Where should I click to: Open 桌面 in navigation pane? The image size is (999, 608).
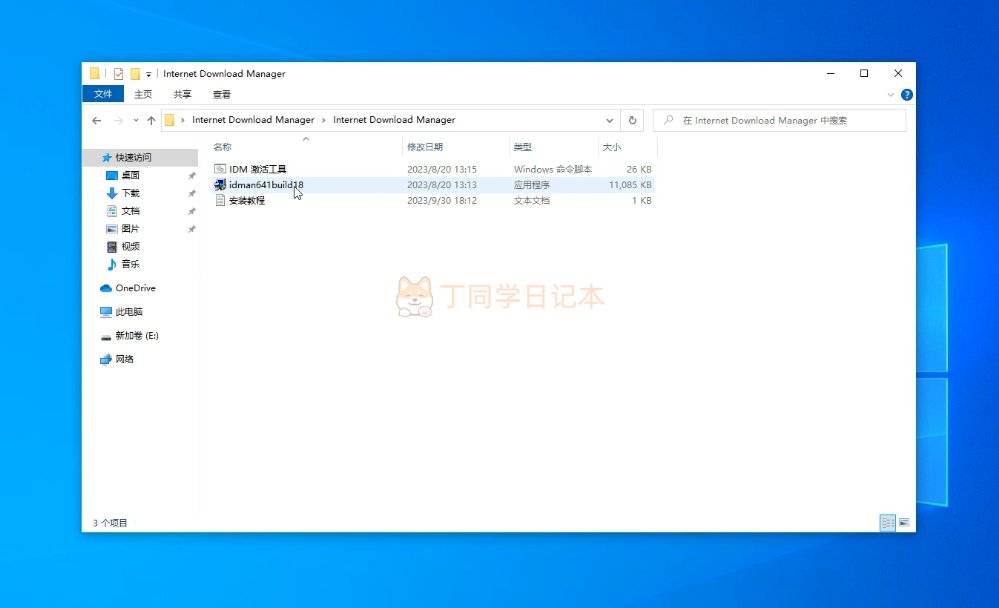coord(131,175)
